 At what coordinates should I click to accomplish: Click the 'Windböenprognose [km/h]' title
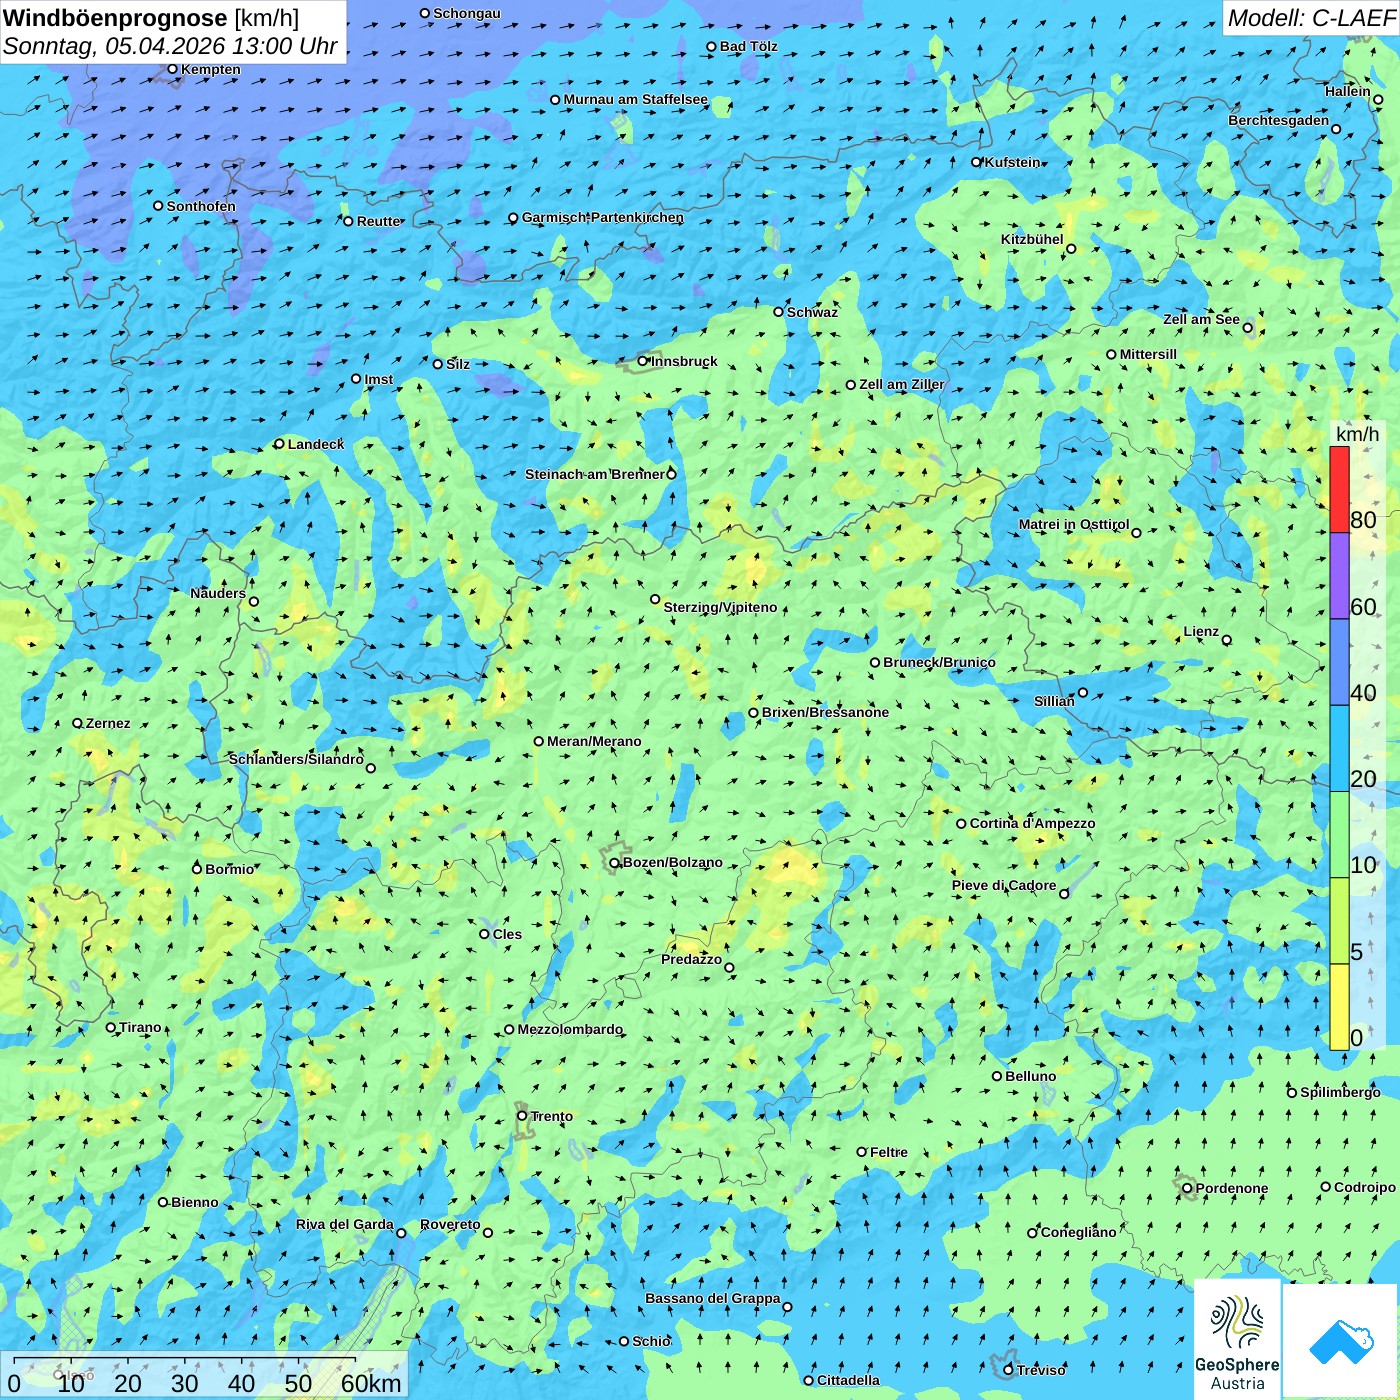click(151, 18)
